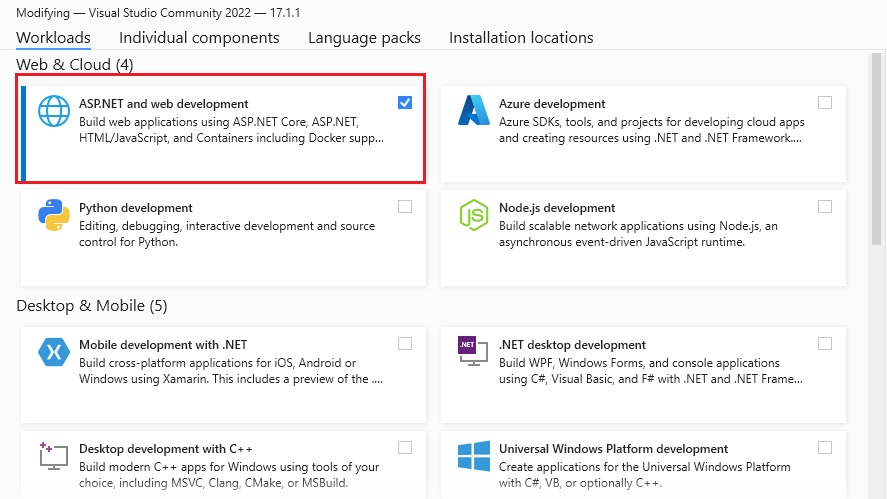Click the vertical scrollbar thumb
The height and width of the screenshot is (499, 887).
click(876, 149)
